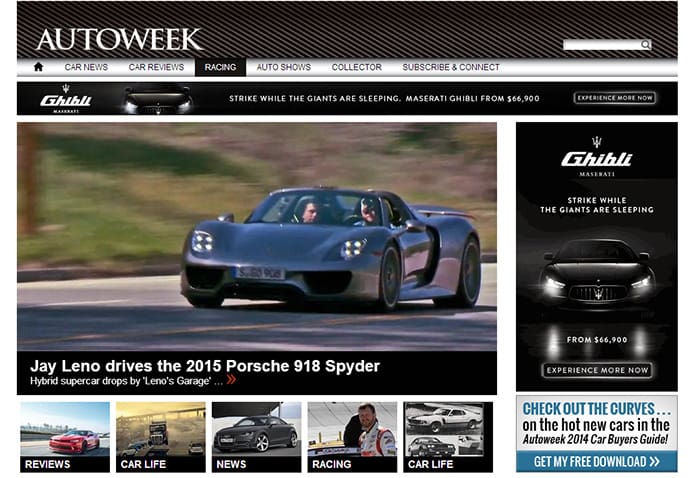Image resolution: width=694 pixels, height=478 pixels.
Task: Click the black Maserati car image in sidebar
Action: pos(597,274)
